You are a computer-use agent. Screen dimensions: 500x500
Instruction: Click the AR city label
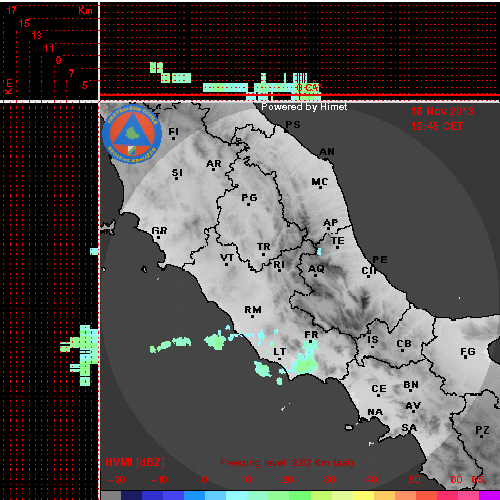pyautogui.click(x=214, y=164)
